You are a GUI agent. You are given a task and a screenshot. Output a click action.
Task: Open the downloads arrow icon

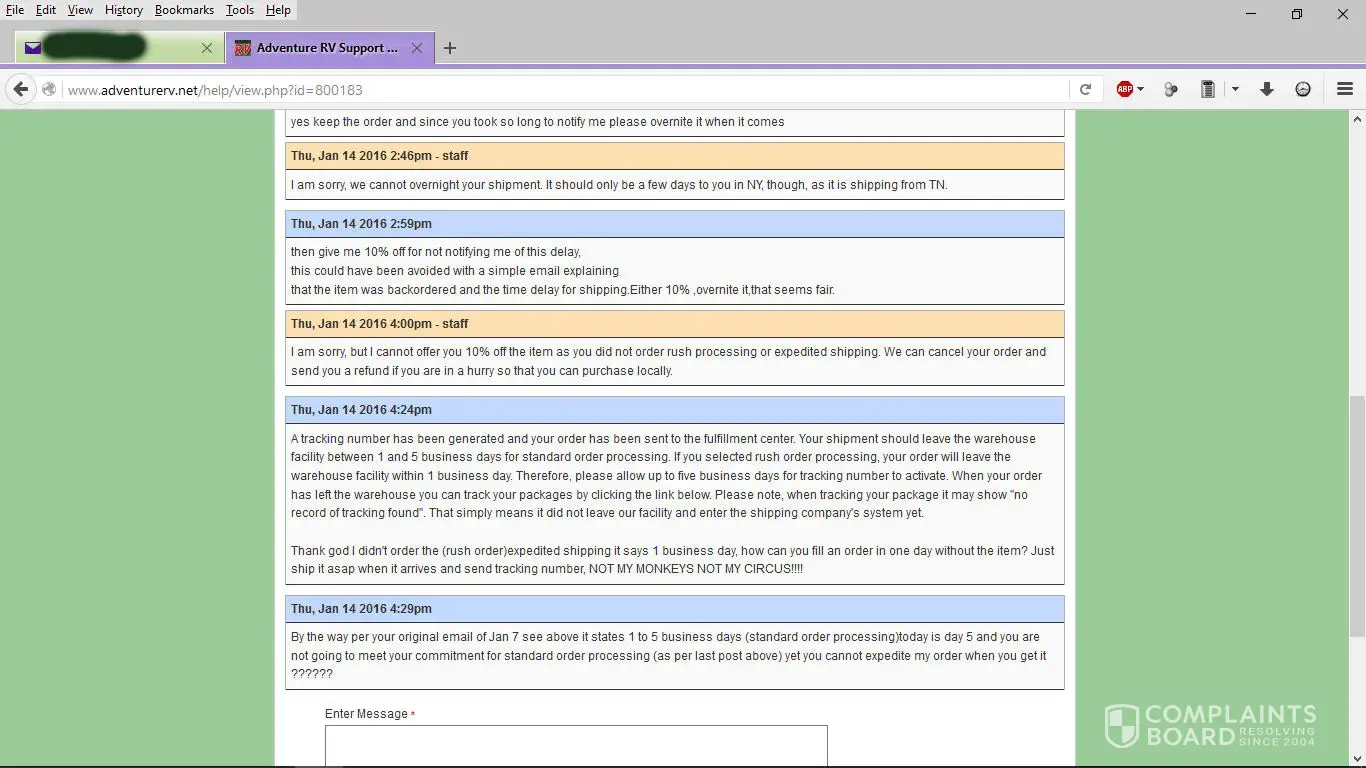[x=1266, y=89]
